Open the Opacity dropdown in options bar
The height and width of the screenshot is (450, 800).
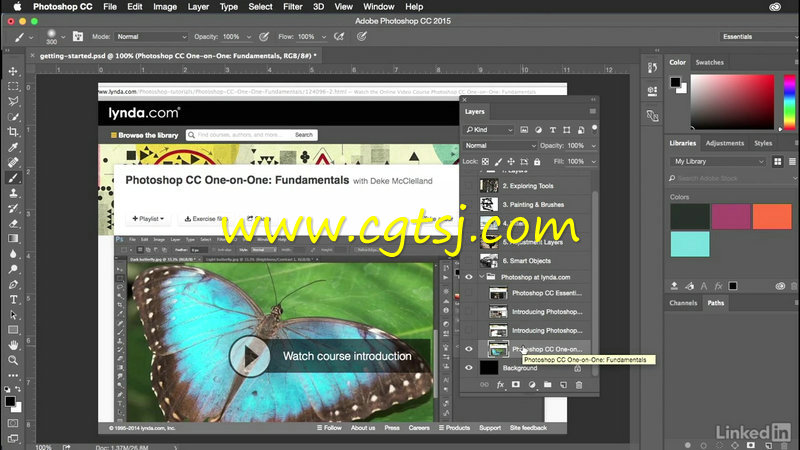(248, 37)
